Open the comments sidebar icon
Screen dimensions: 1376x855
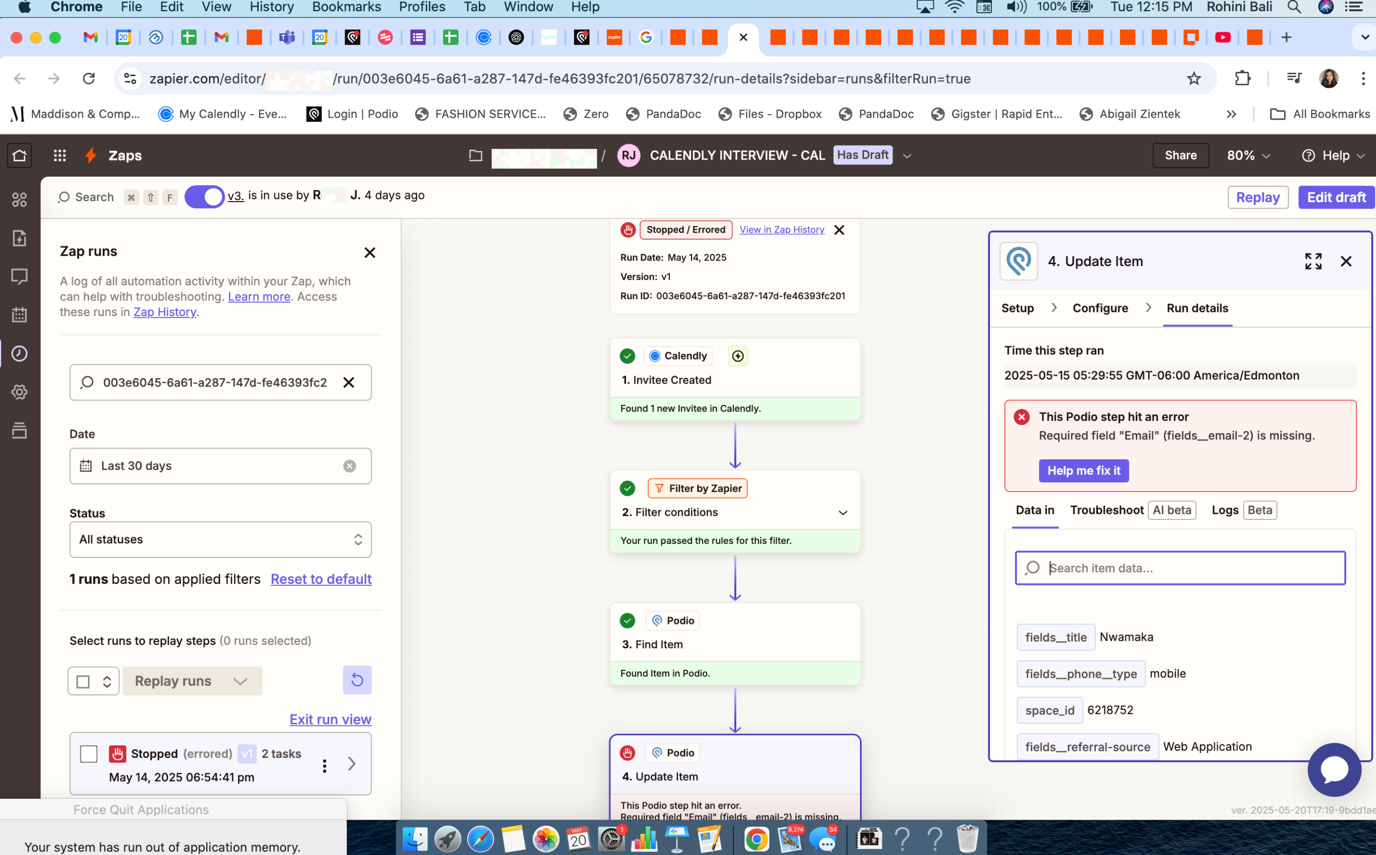point(19,276)
